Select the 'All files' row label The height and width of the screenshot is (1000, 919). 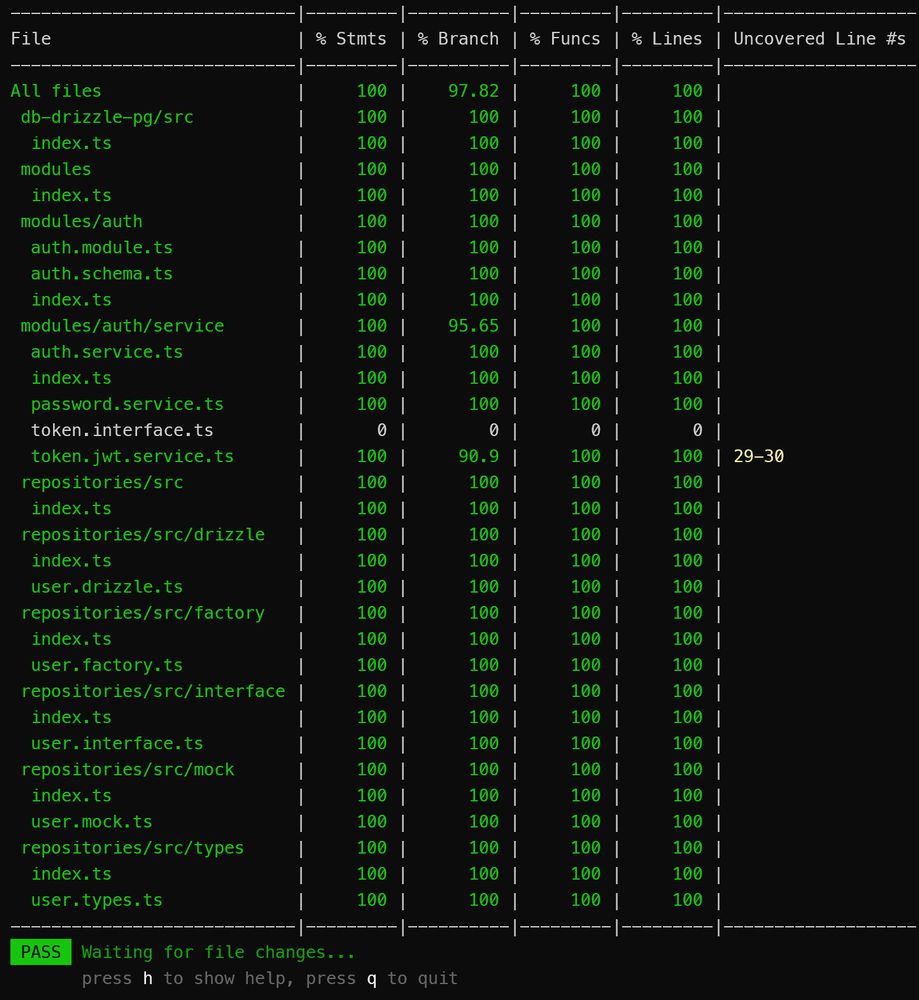tap(55, 91)
